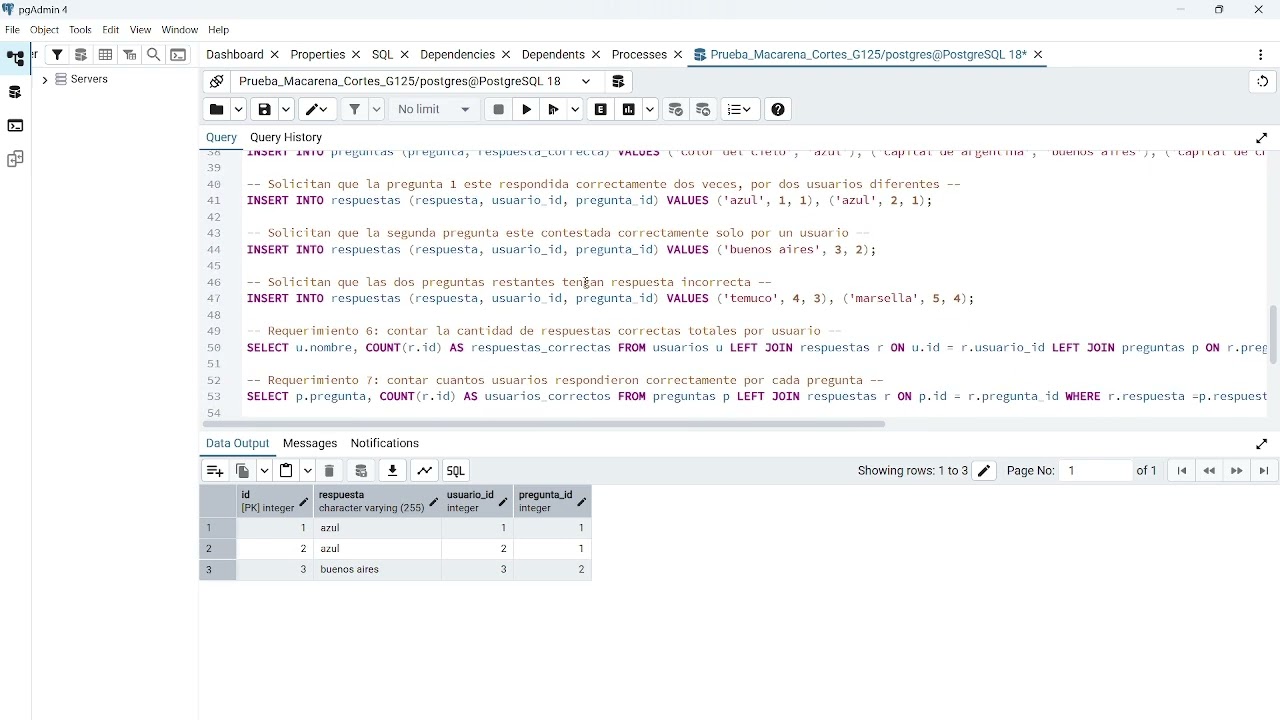
Task: Click the Explain icon
Action: [x=602, y=110]
